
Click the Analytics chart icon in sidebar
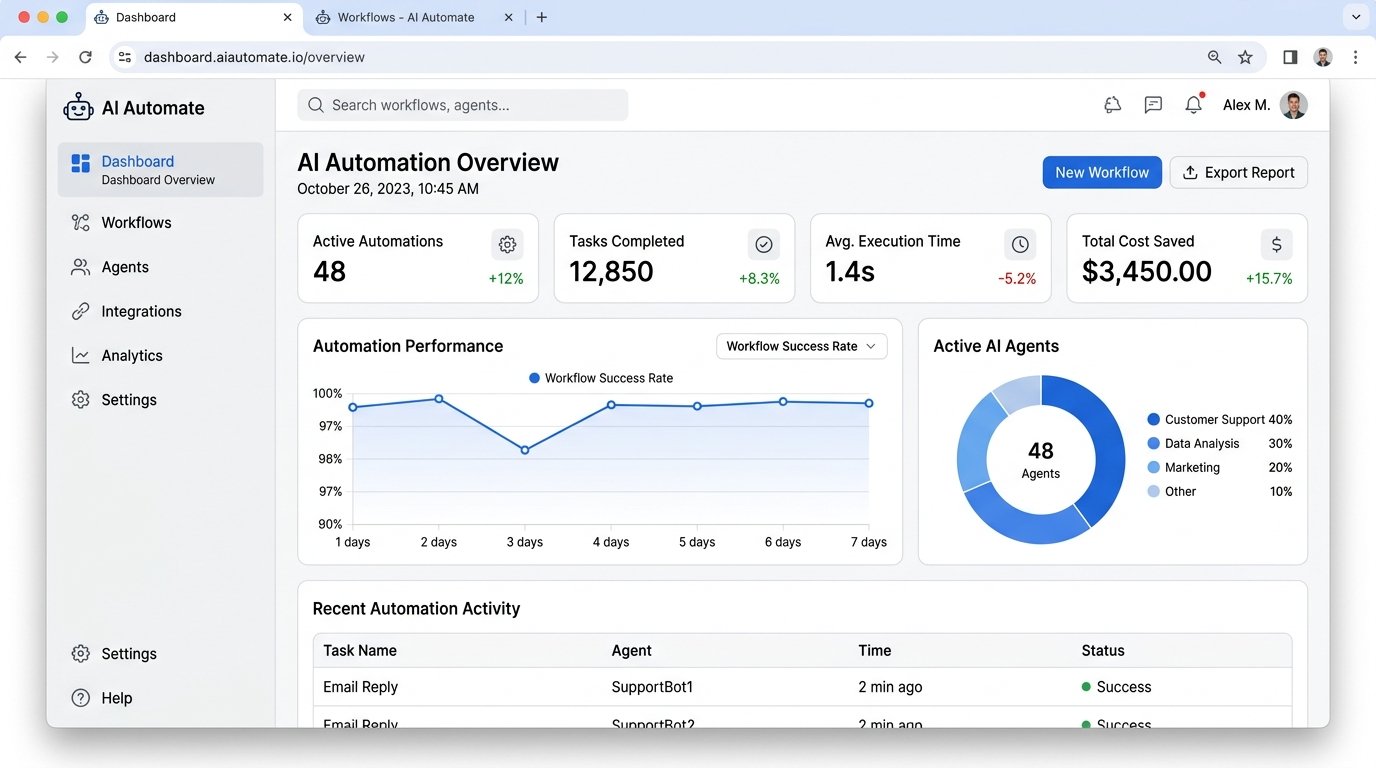pos(80,355)
